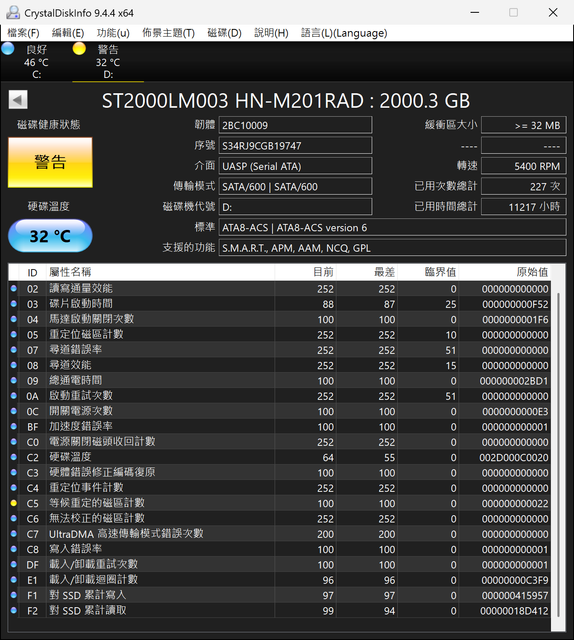This screenshot has height=640, width=574.
Task: Click raw value 000000000022 on row C5
Action: coord(515,504)
